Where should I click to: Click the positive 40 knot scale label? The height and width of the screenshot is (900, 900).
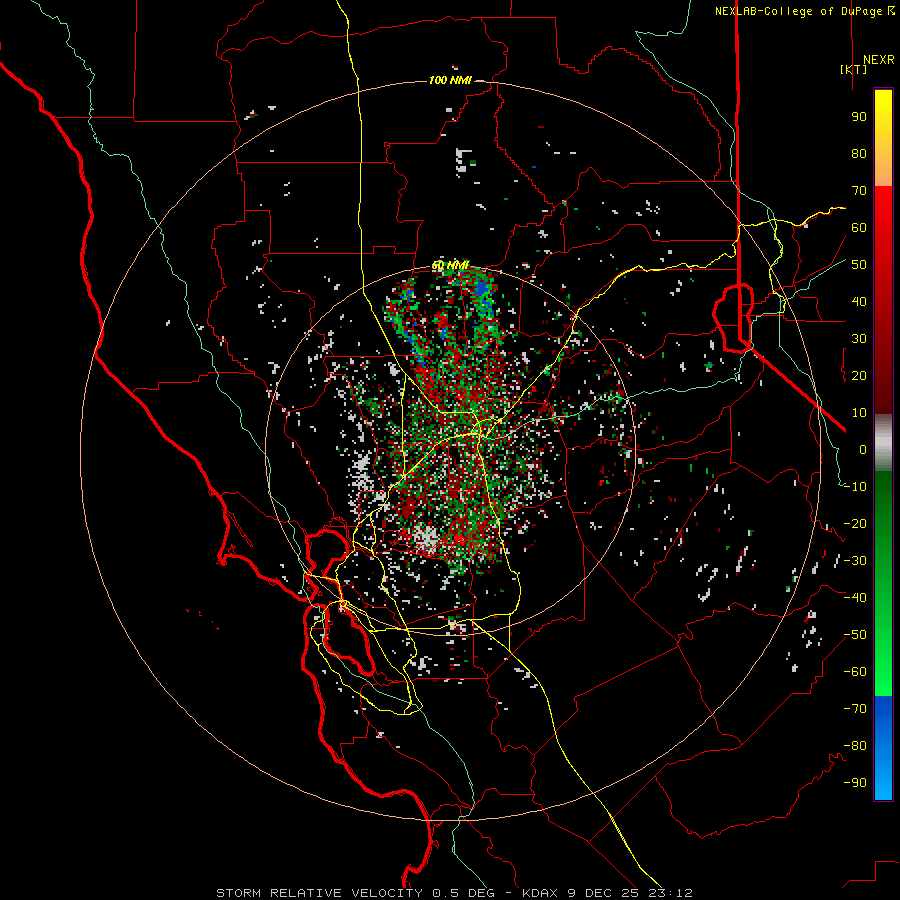[x=859, y=301]
